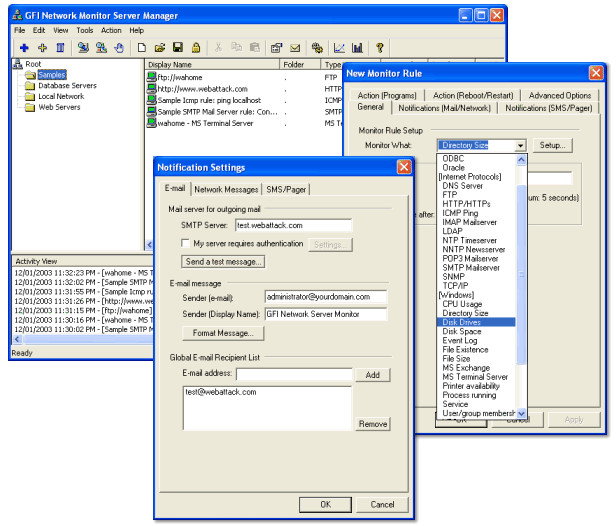Viewport: 616px width, 526px height.
Task: Open the Action menu
Action: (x=111, y=30)
